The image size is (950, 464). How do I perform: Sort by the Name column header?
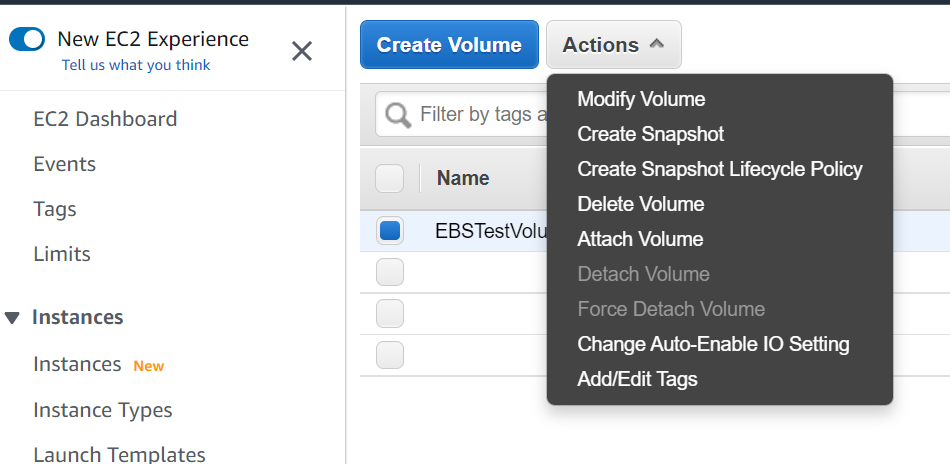point(463,178)
